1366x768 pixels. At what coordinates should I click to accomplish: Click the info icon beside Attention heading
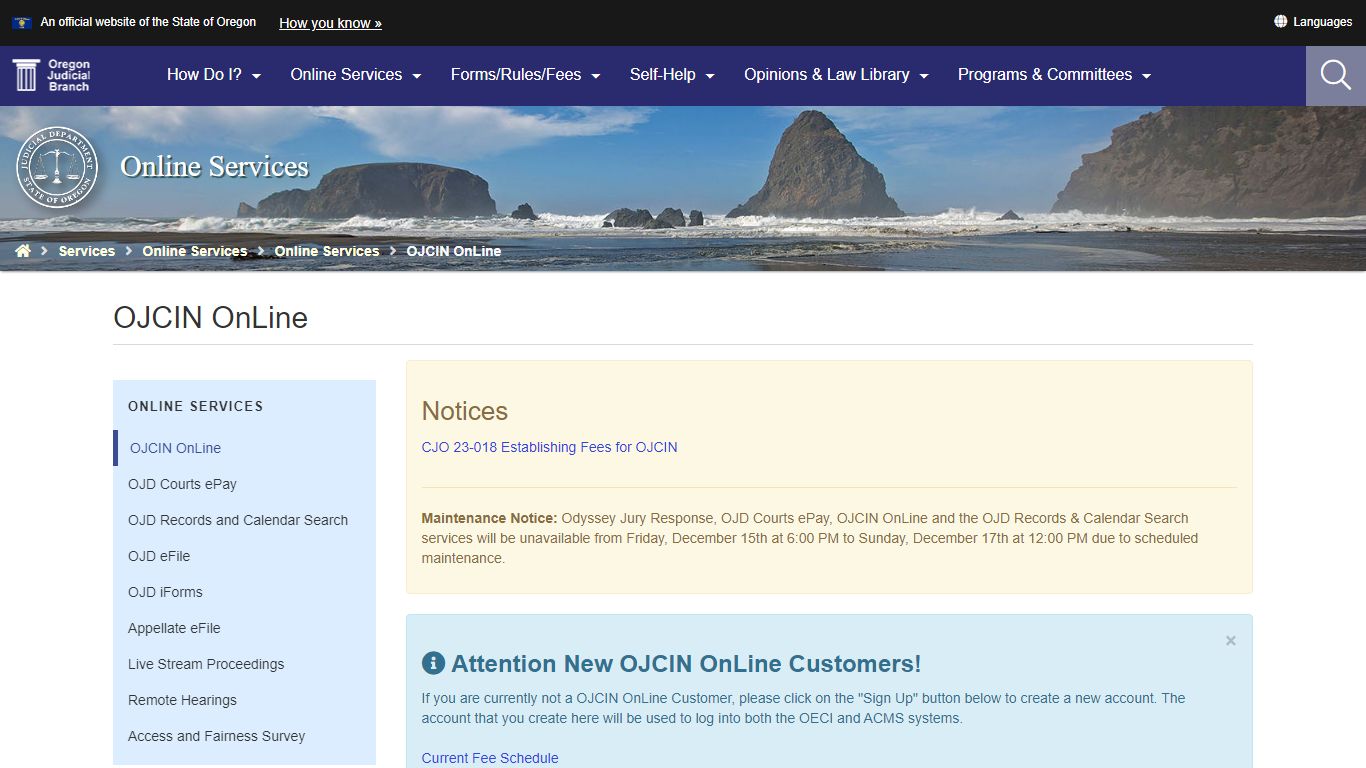point(433,663)
